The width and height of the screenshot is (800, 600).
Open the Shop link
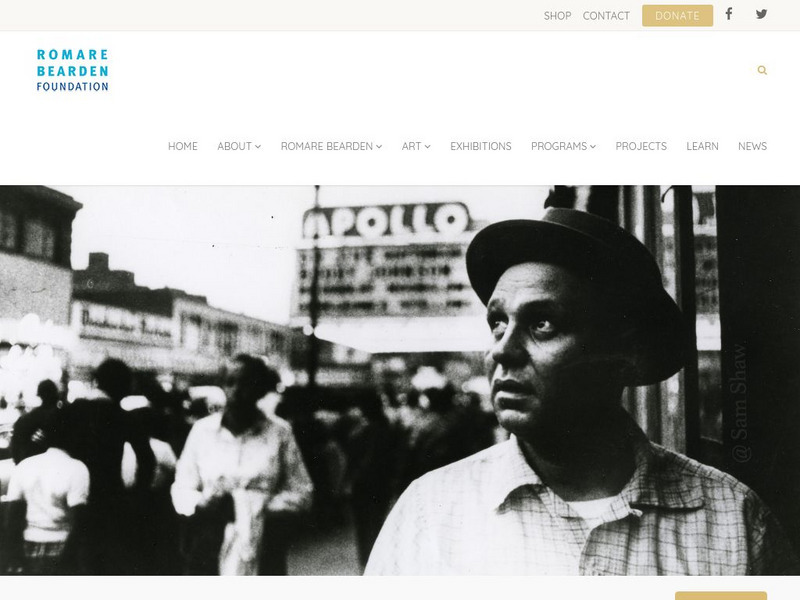557,16
